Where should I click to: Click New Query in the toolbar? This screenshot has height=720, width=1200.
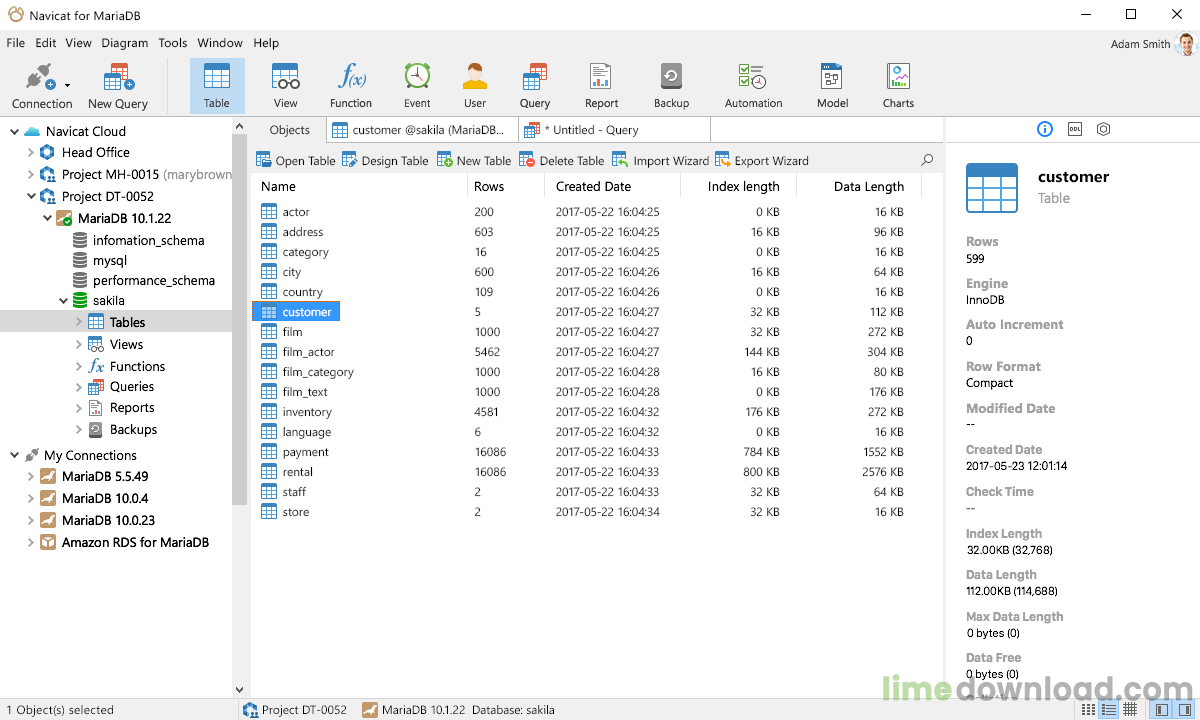(118, 87)
